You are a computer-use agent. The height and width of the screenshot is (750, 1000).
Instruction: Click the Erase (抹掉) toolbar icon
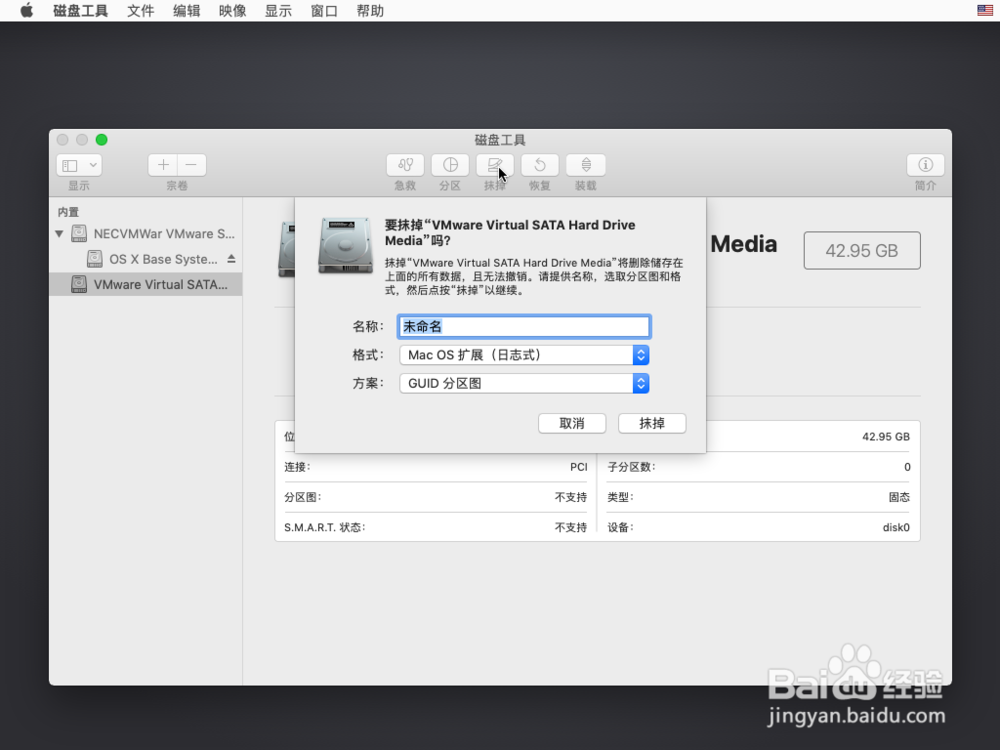[495, 165]
